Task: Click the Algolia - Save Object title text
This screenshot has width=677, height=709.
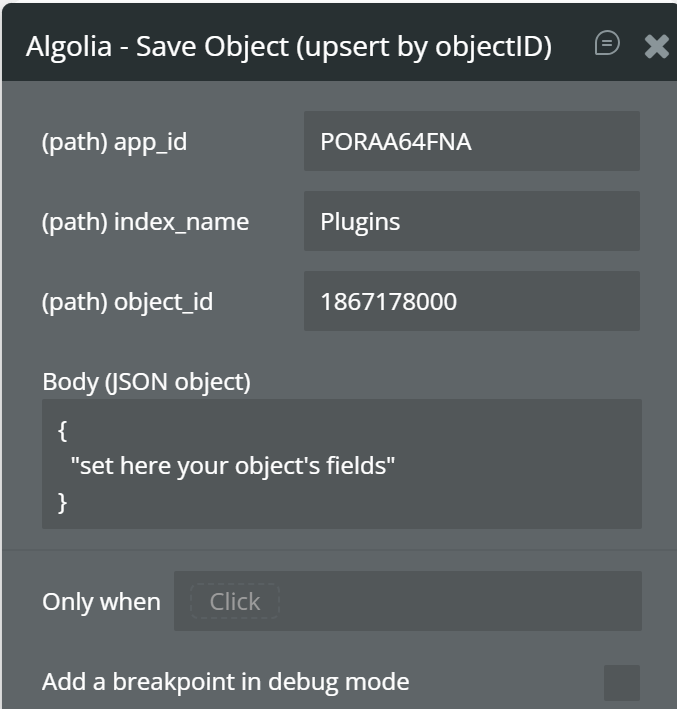Action: coord(288,47)
